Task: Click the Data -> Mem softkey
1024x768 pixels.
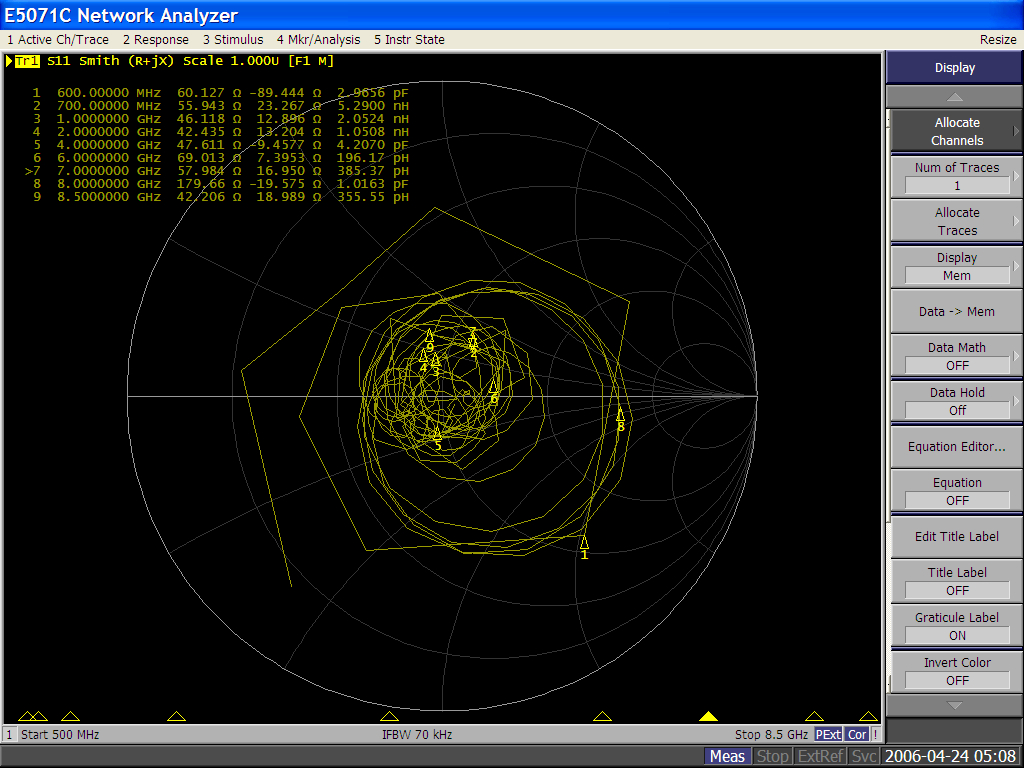Action: [956, 312]
